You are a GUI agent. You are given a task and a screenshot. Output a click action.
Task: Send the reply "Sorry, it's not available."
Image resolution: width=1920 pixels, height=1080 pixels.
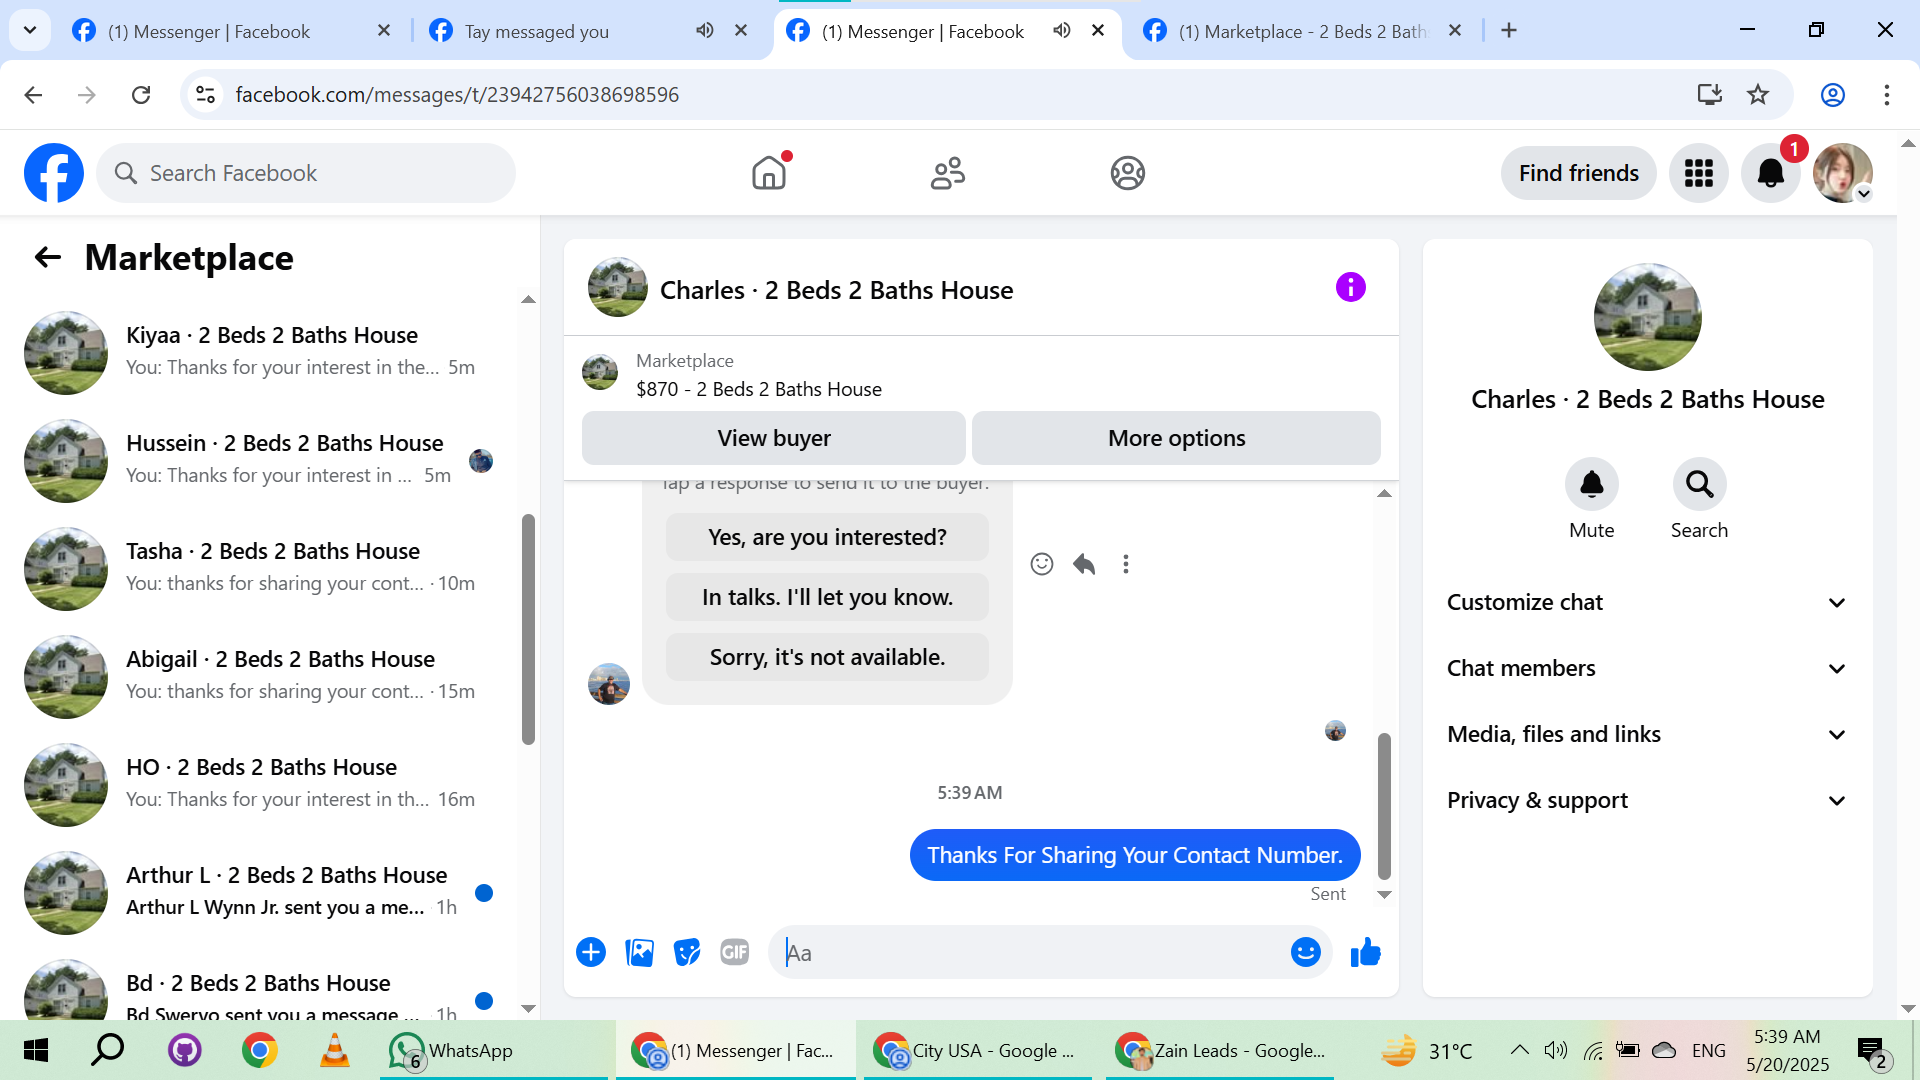pyautogui.click(x=827, y=657)
